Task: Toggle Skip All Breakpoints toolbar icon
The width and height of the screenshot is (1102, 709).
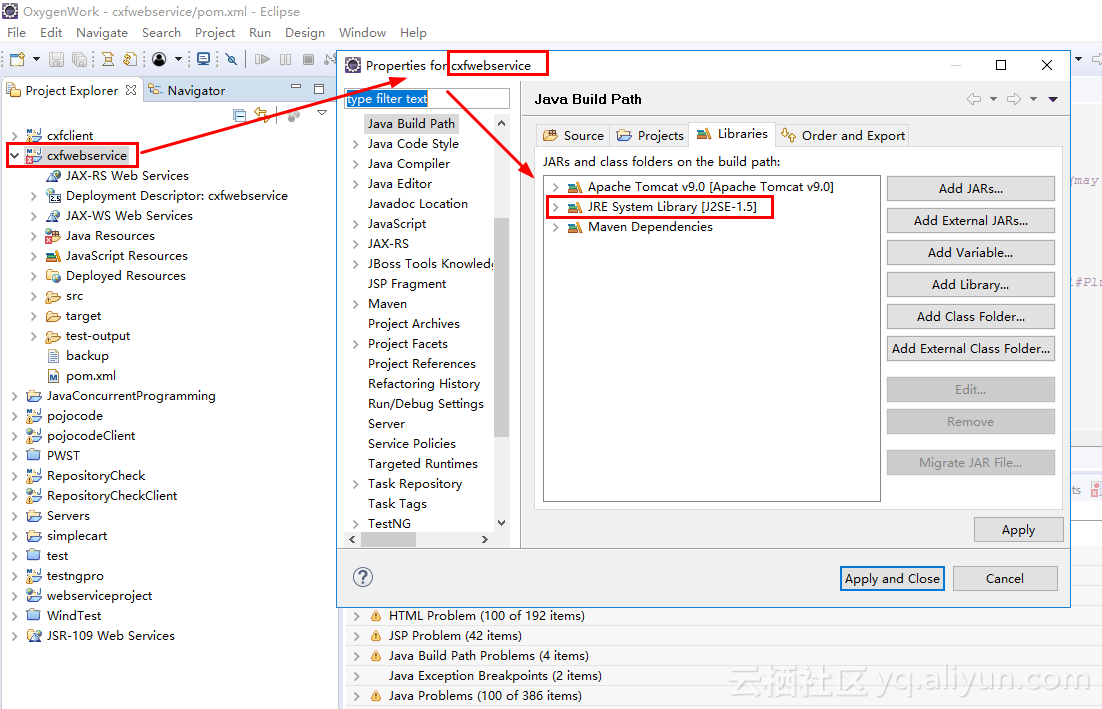Action: click(231, 60)
